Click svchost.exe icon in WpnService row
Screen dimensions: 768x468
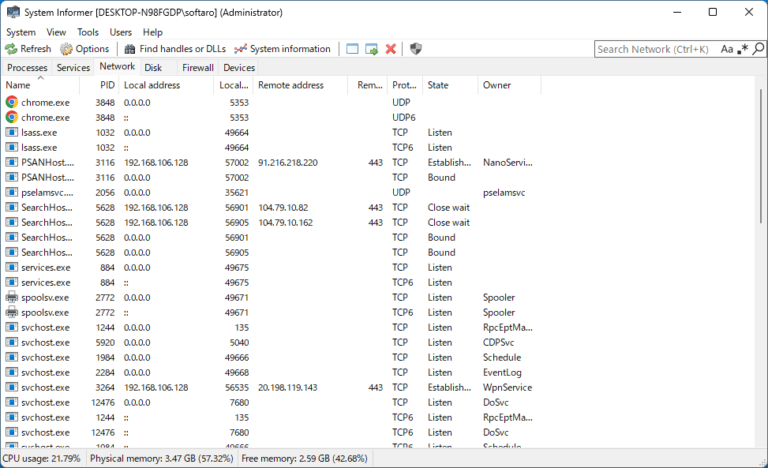click(x=12, y=387)
